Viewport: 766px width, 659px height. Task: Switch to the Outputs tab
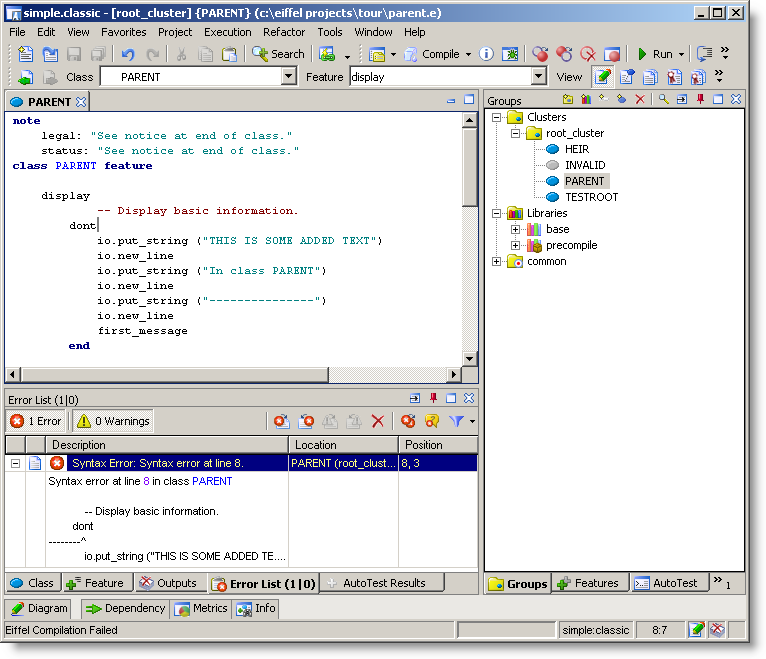168,583
